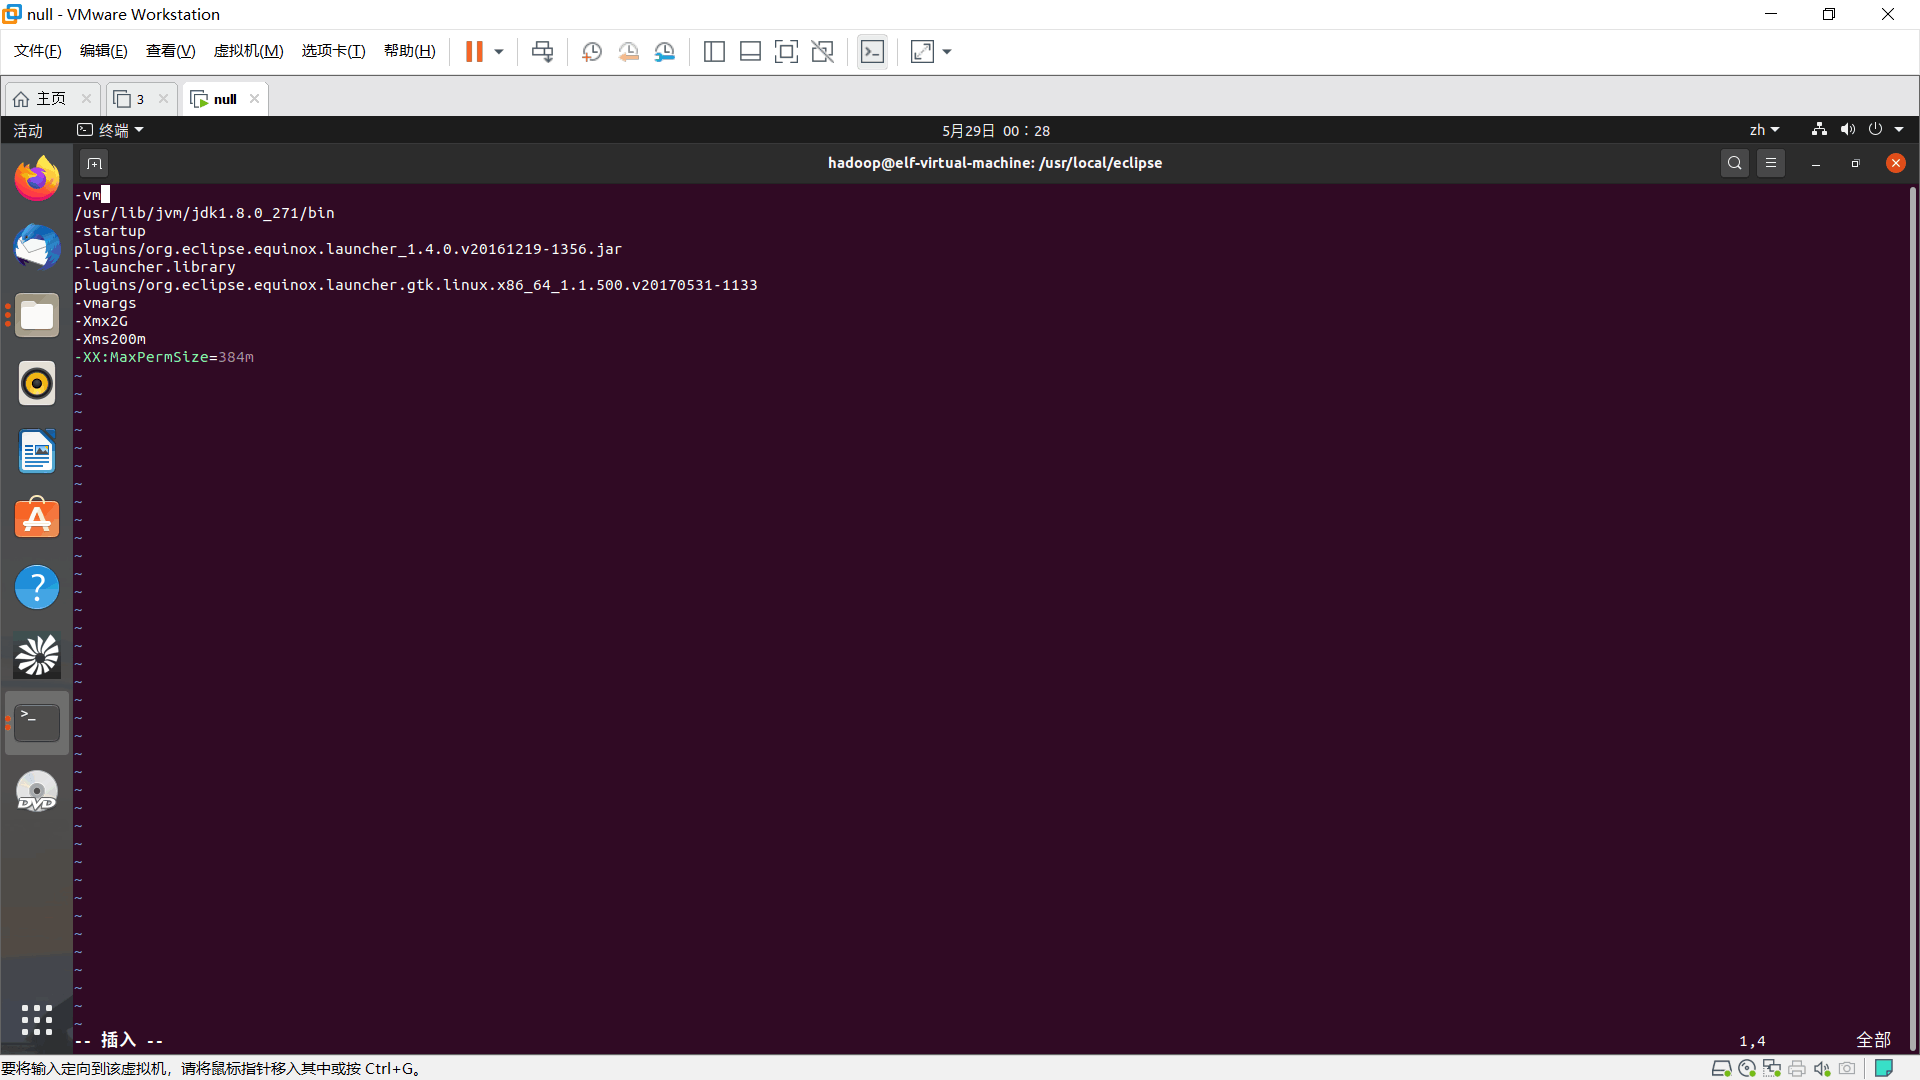
Task: Click the Terminal icon in the dock
Action: [37, 723]
